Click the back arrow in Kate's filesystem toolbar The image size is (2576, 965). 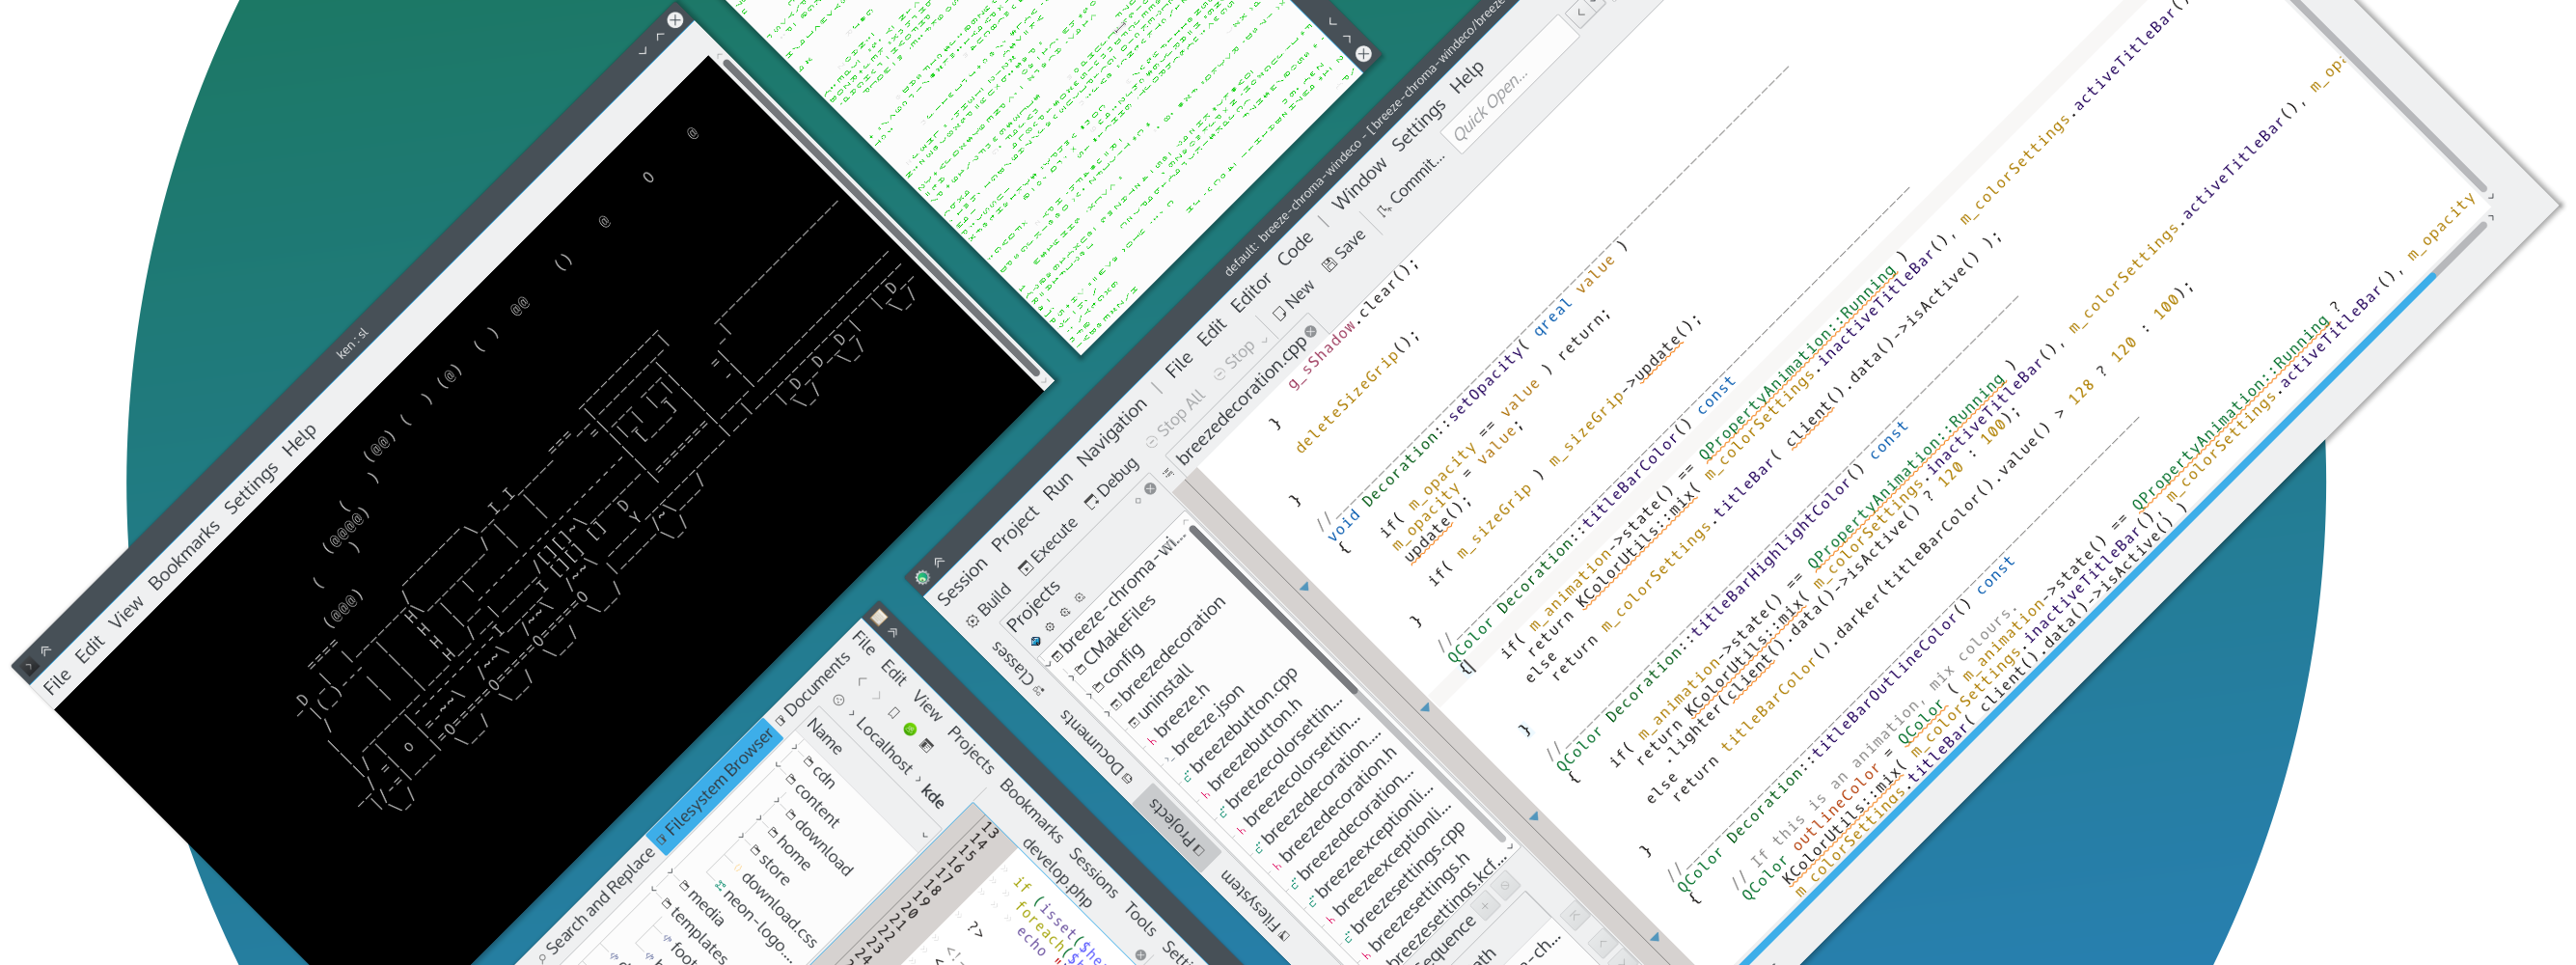pyautogui.click(x=862, y=681)
